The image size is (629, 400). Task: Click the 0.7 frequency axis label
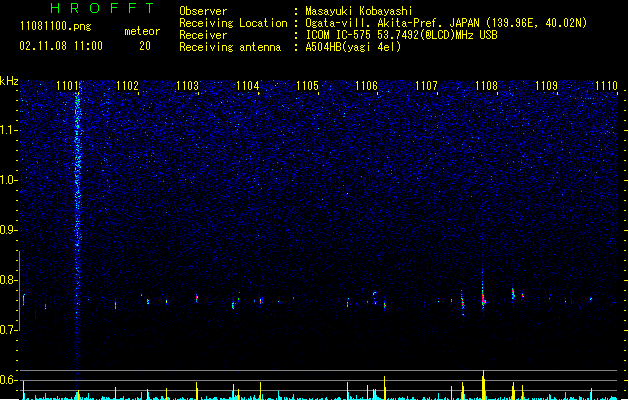click(8, 330)
